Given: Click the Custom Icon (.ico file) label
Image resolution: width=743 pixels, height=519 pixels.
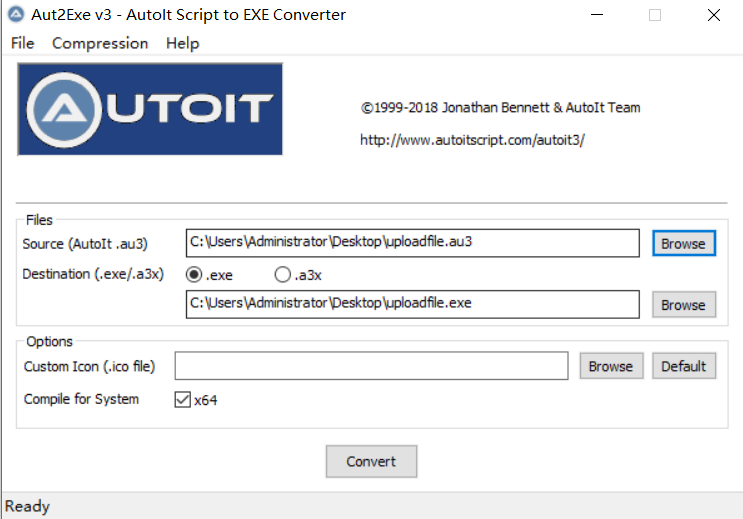Looking at the screenshot, I should 90,366.
